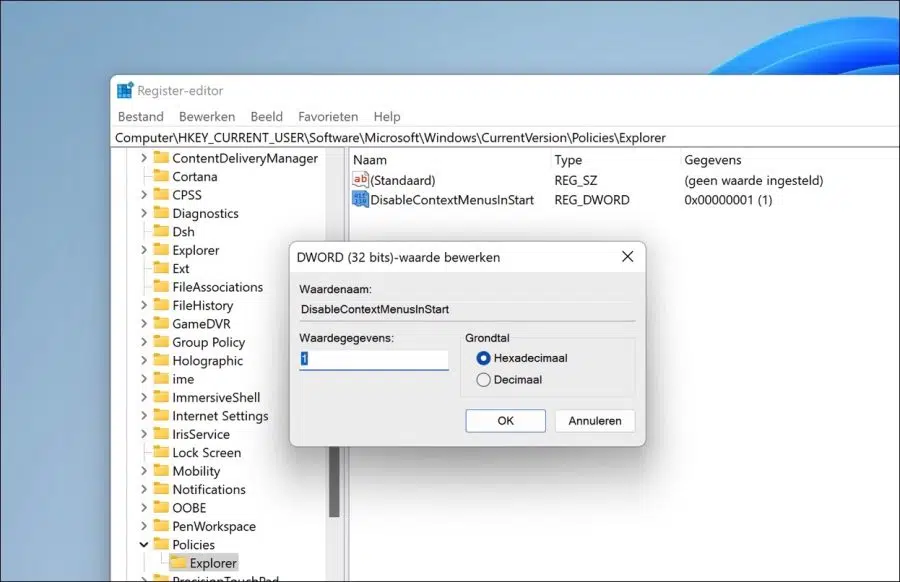900x582 pixels.
Task: Expand the Internet Settings key
Action: (x=143, y=415)
